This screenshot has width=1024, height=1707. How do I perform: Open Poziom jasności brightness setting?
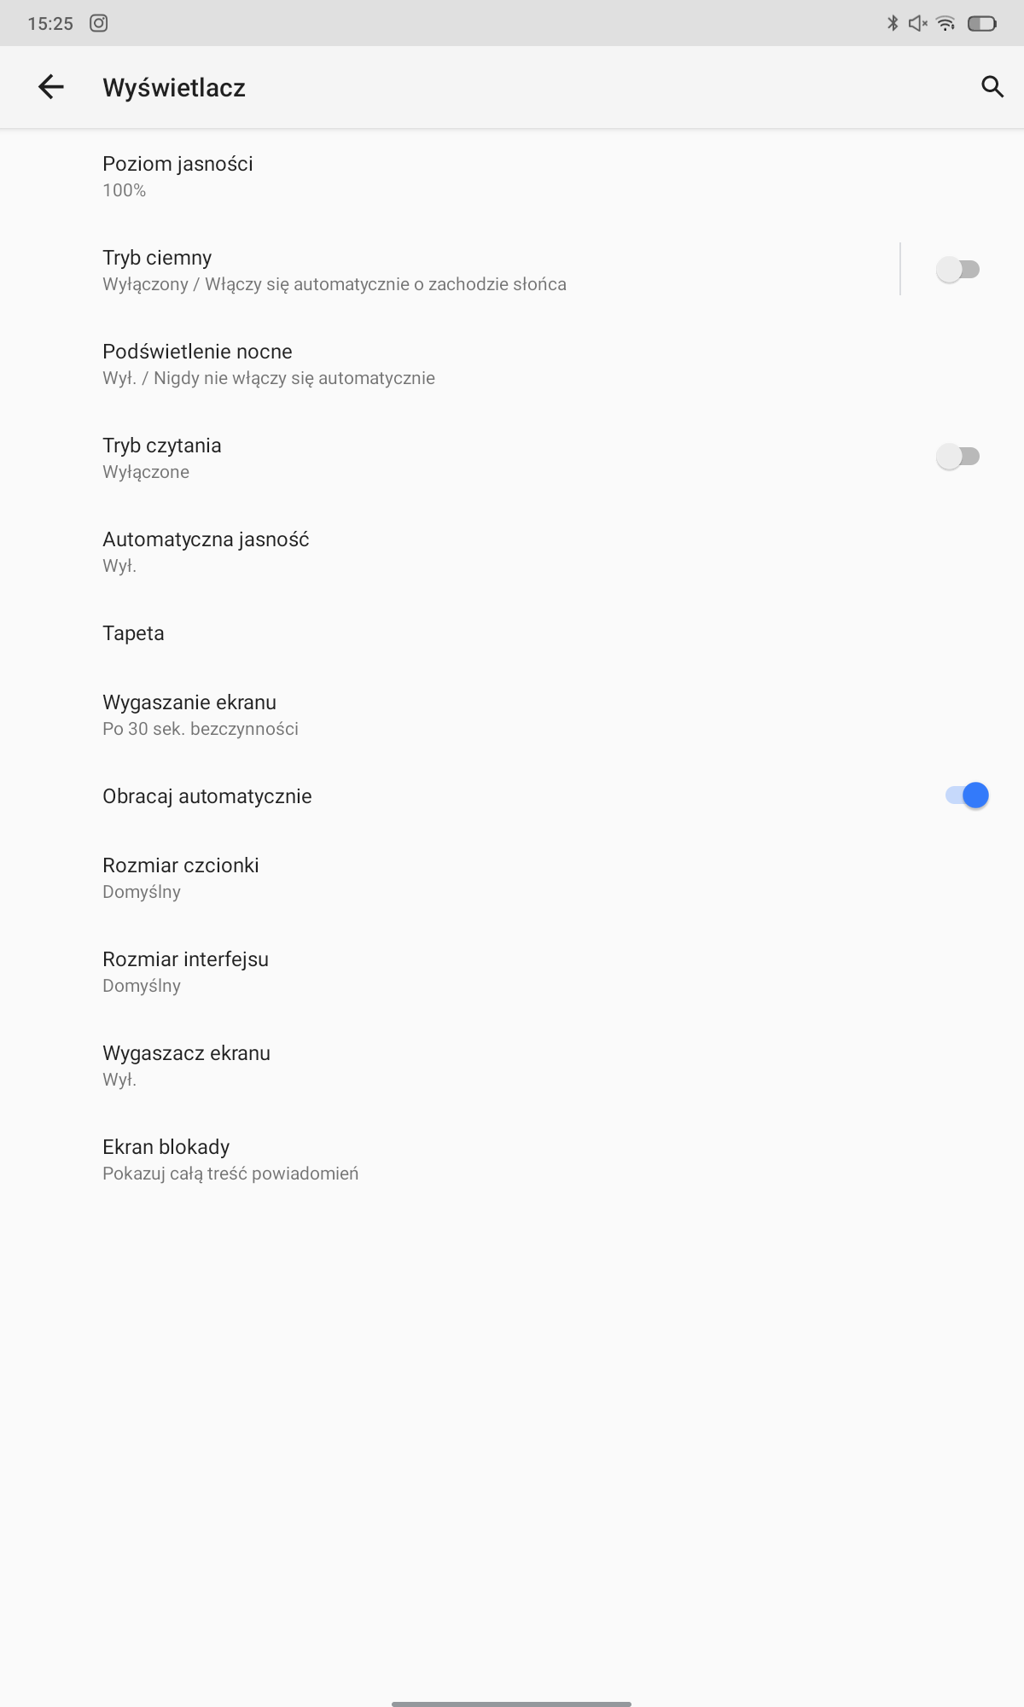coord(512,176)
